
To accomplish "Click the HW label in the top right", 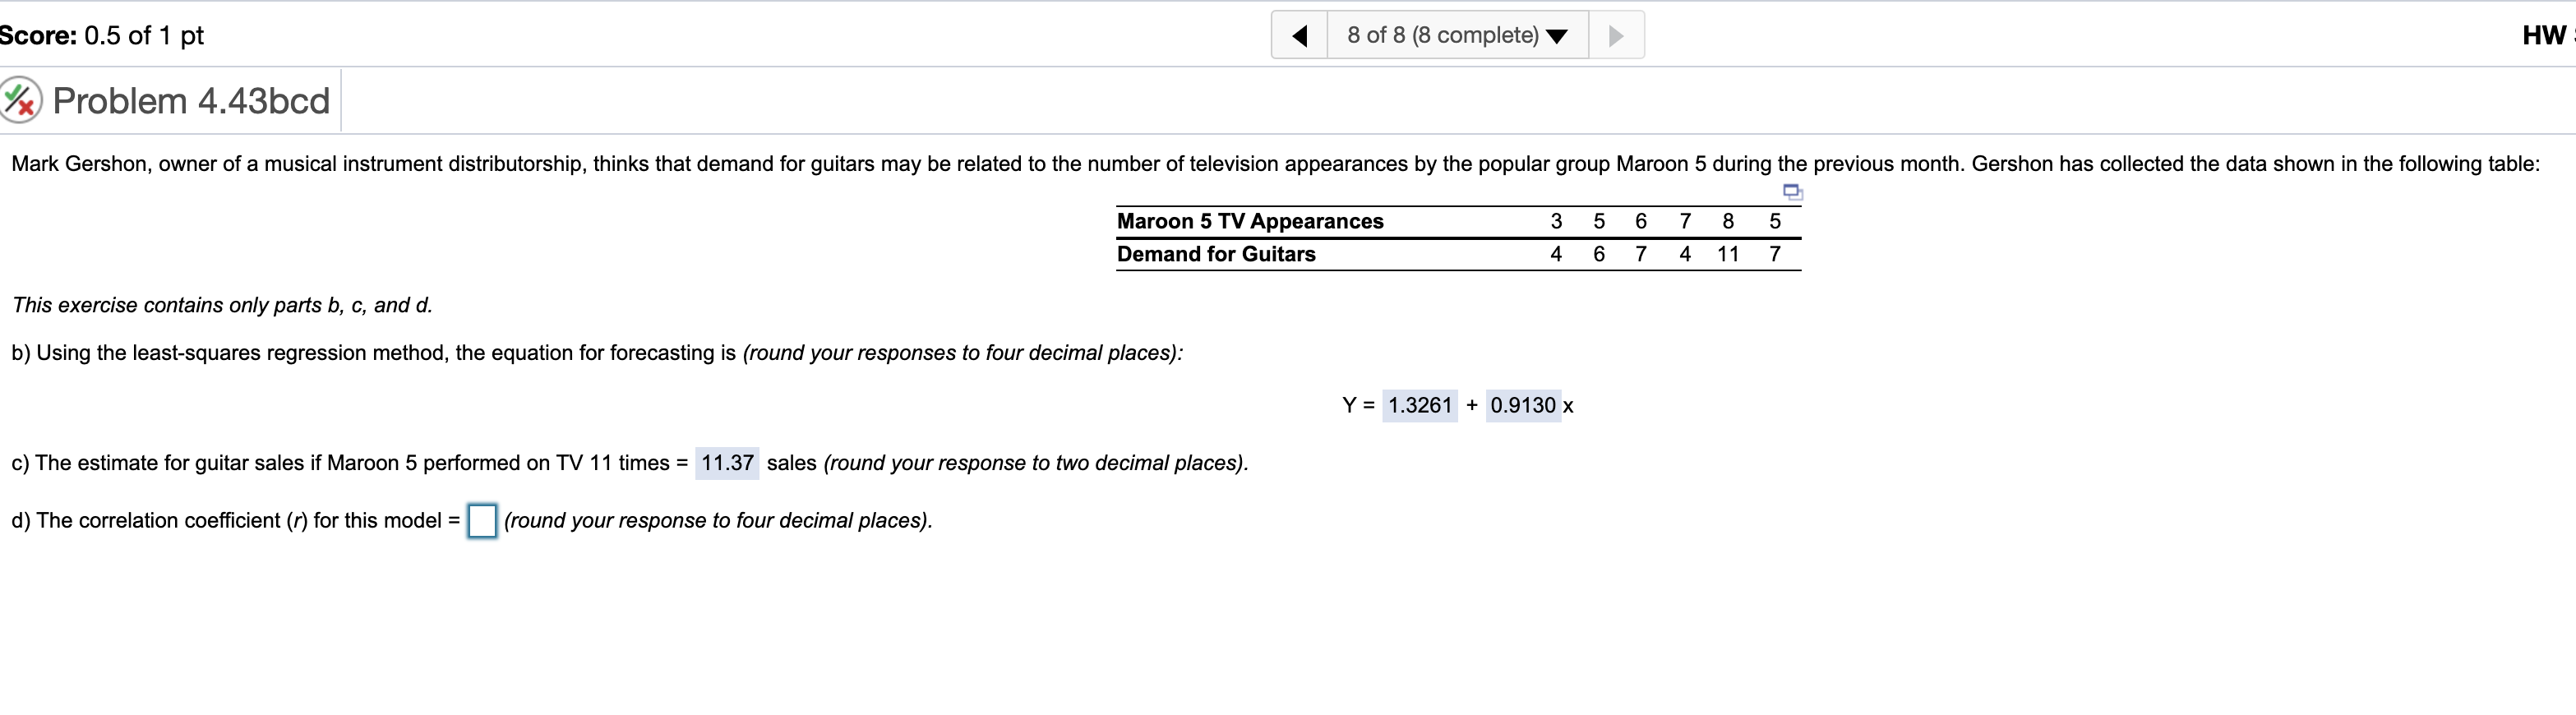I will pos(2545,35).
